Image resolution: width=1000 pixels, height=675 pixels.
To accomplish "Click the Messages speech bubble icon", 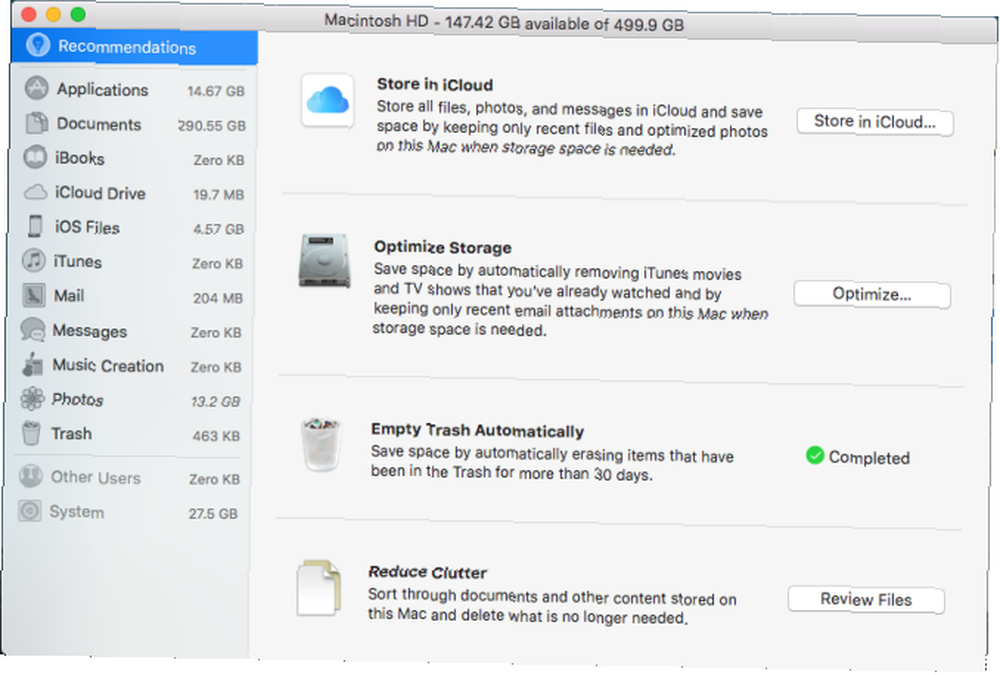I will tap(33, 330).
